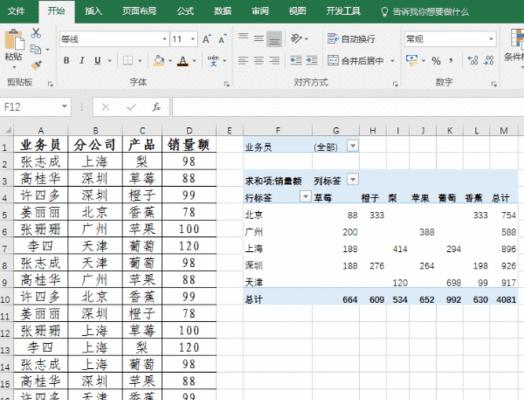Open 列标签 filter dropdown
The width and height of the screenshot is (524, 400).
(x=352, y=179)
